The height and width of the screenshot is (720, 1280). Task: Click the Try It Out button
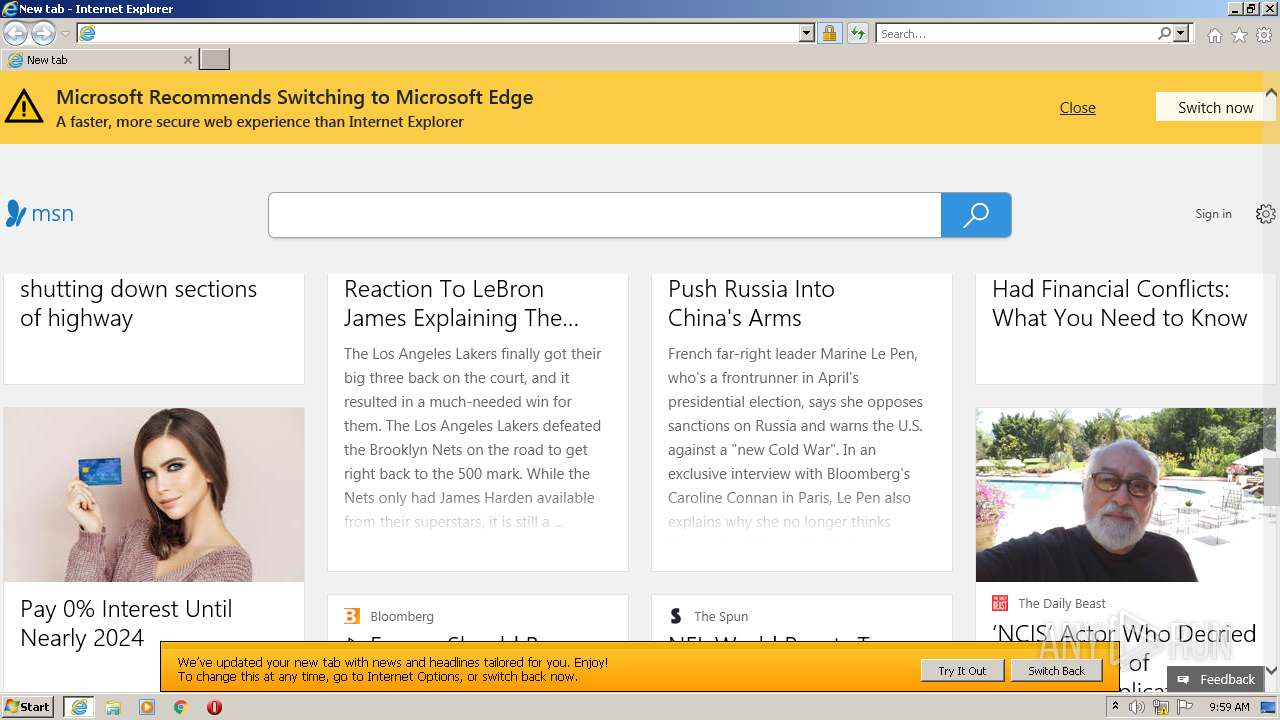point(962,671)
